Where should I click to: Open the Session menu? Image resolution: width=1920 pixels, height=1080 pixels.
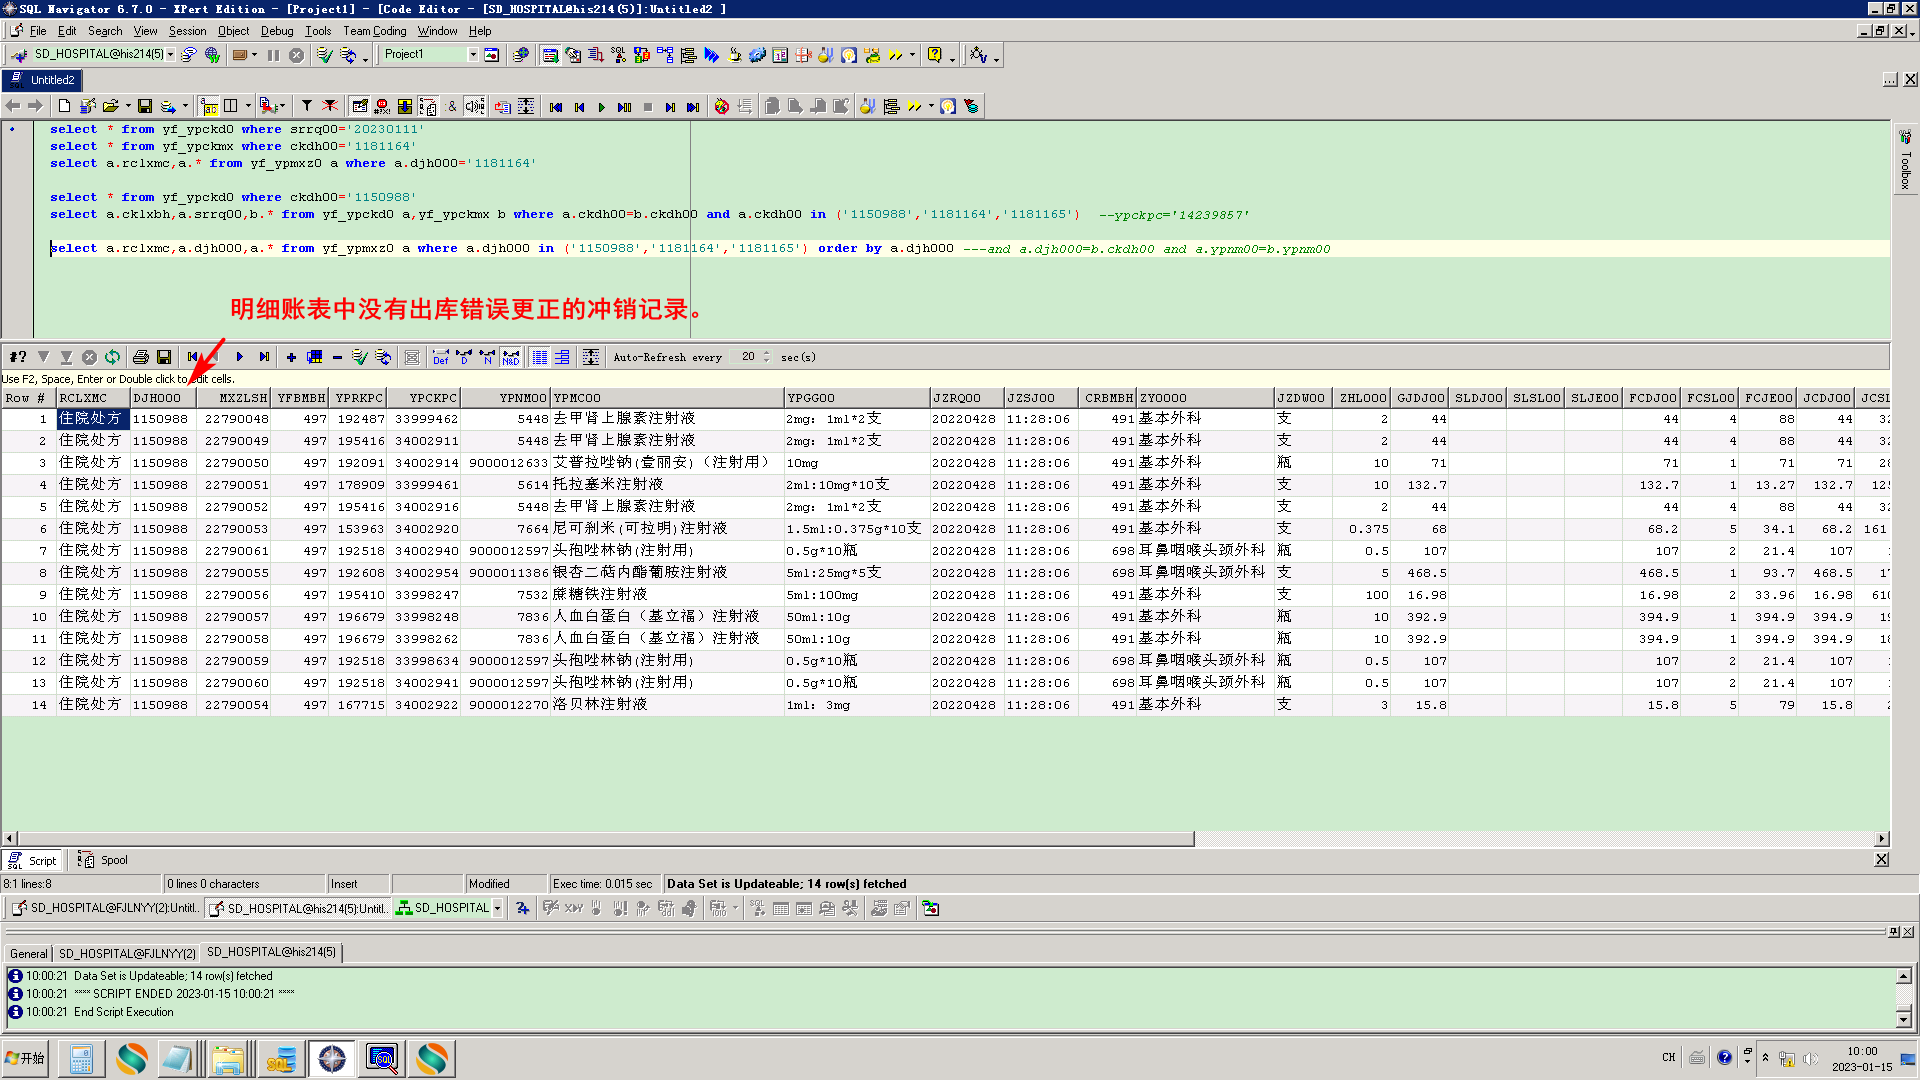click(187, 31)
